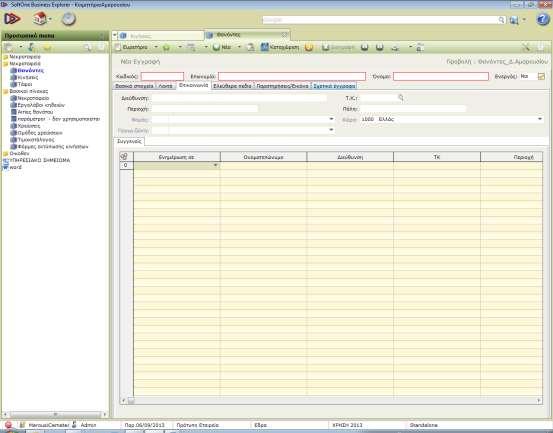
Task: Click the house home icon in top toolbar
Action: (x=40, y=18)
